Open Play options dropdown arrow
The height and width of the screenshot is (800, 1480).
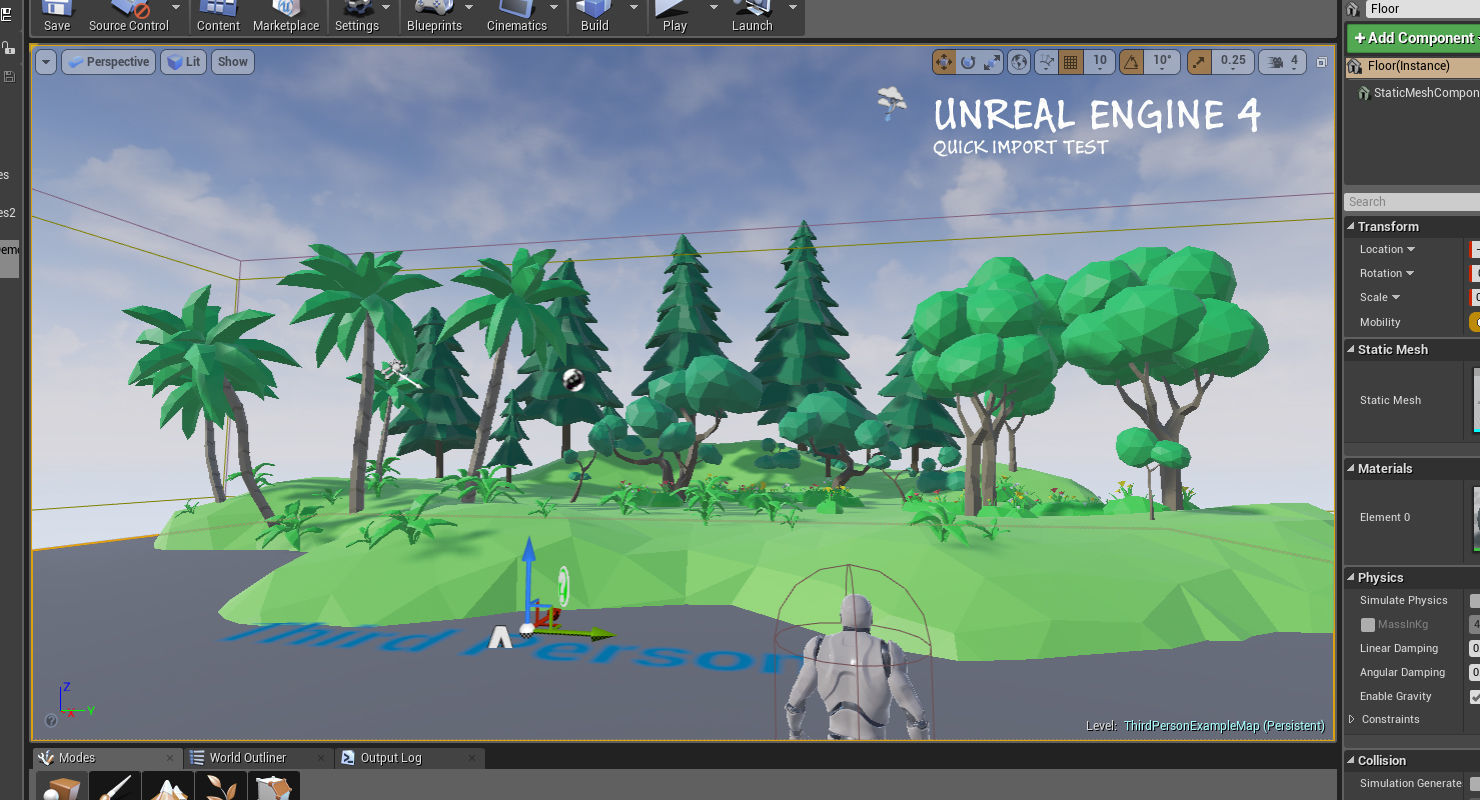tap(714, 6)
